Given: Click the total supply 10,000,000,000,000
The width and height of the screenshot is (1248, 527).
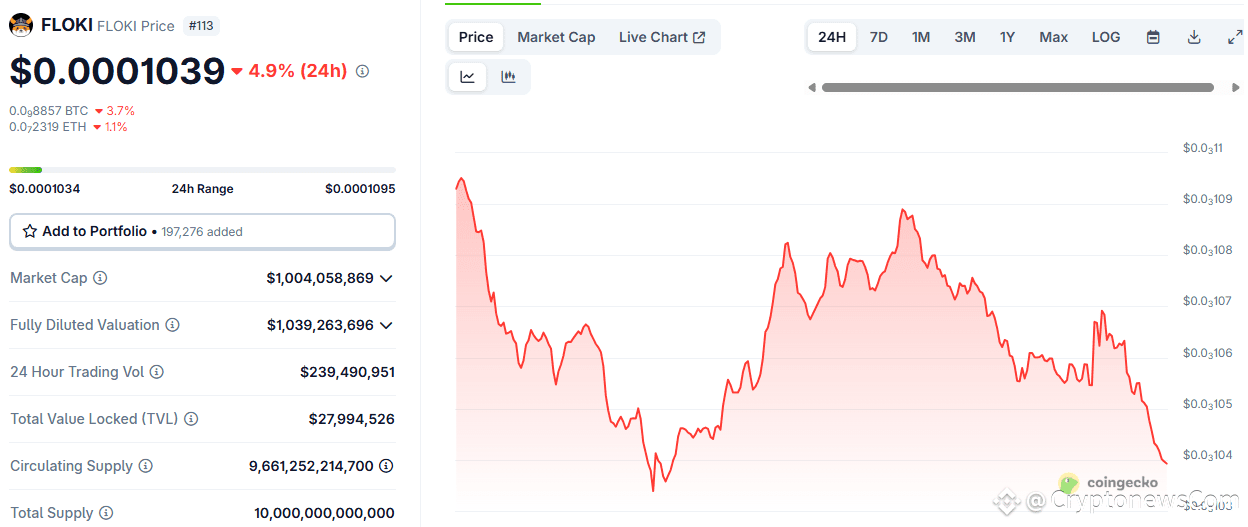Looking at the screenshot, I should click(x=324, y=513).
